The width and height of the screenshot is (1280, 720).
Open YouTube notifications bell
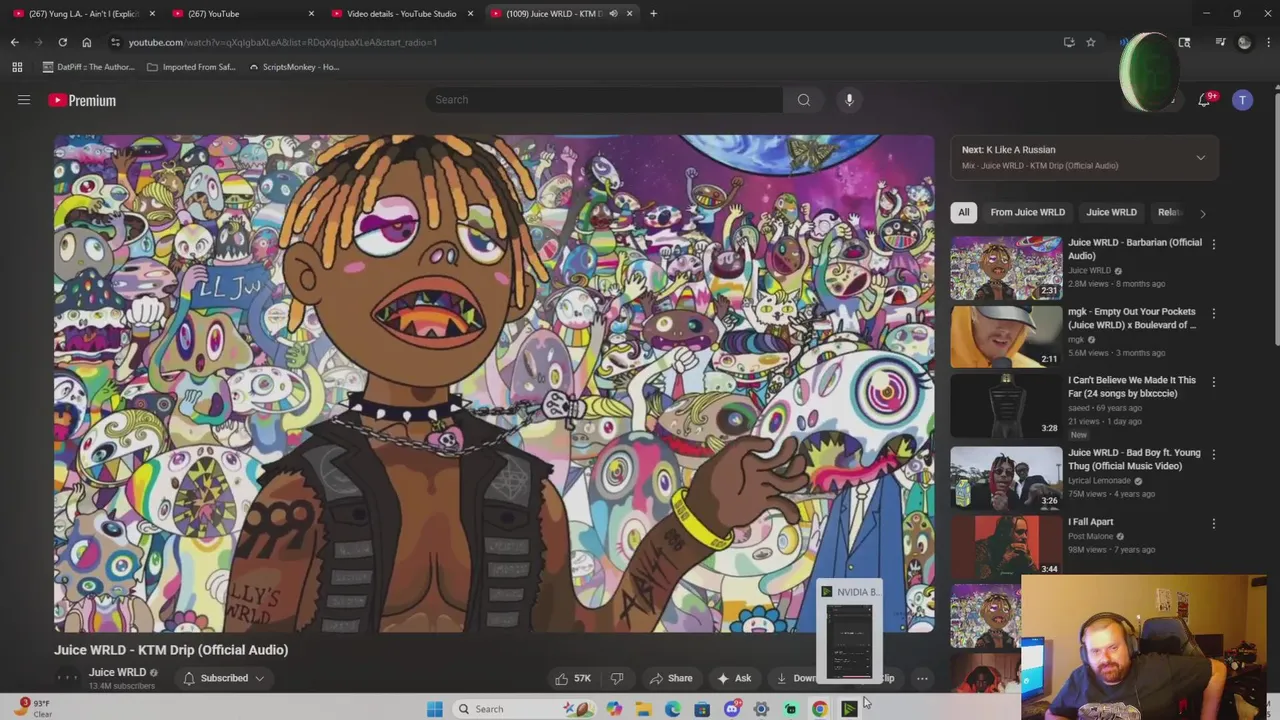pos(1204,100)
